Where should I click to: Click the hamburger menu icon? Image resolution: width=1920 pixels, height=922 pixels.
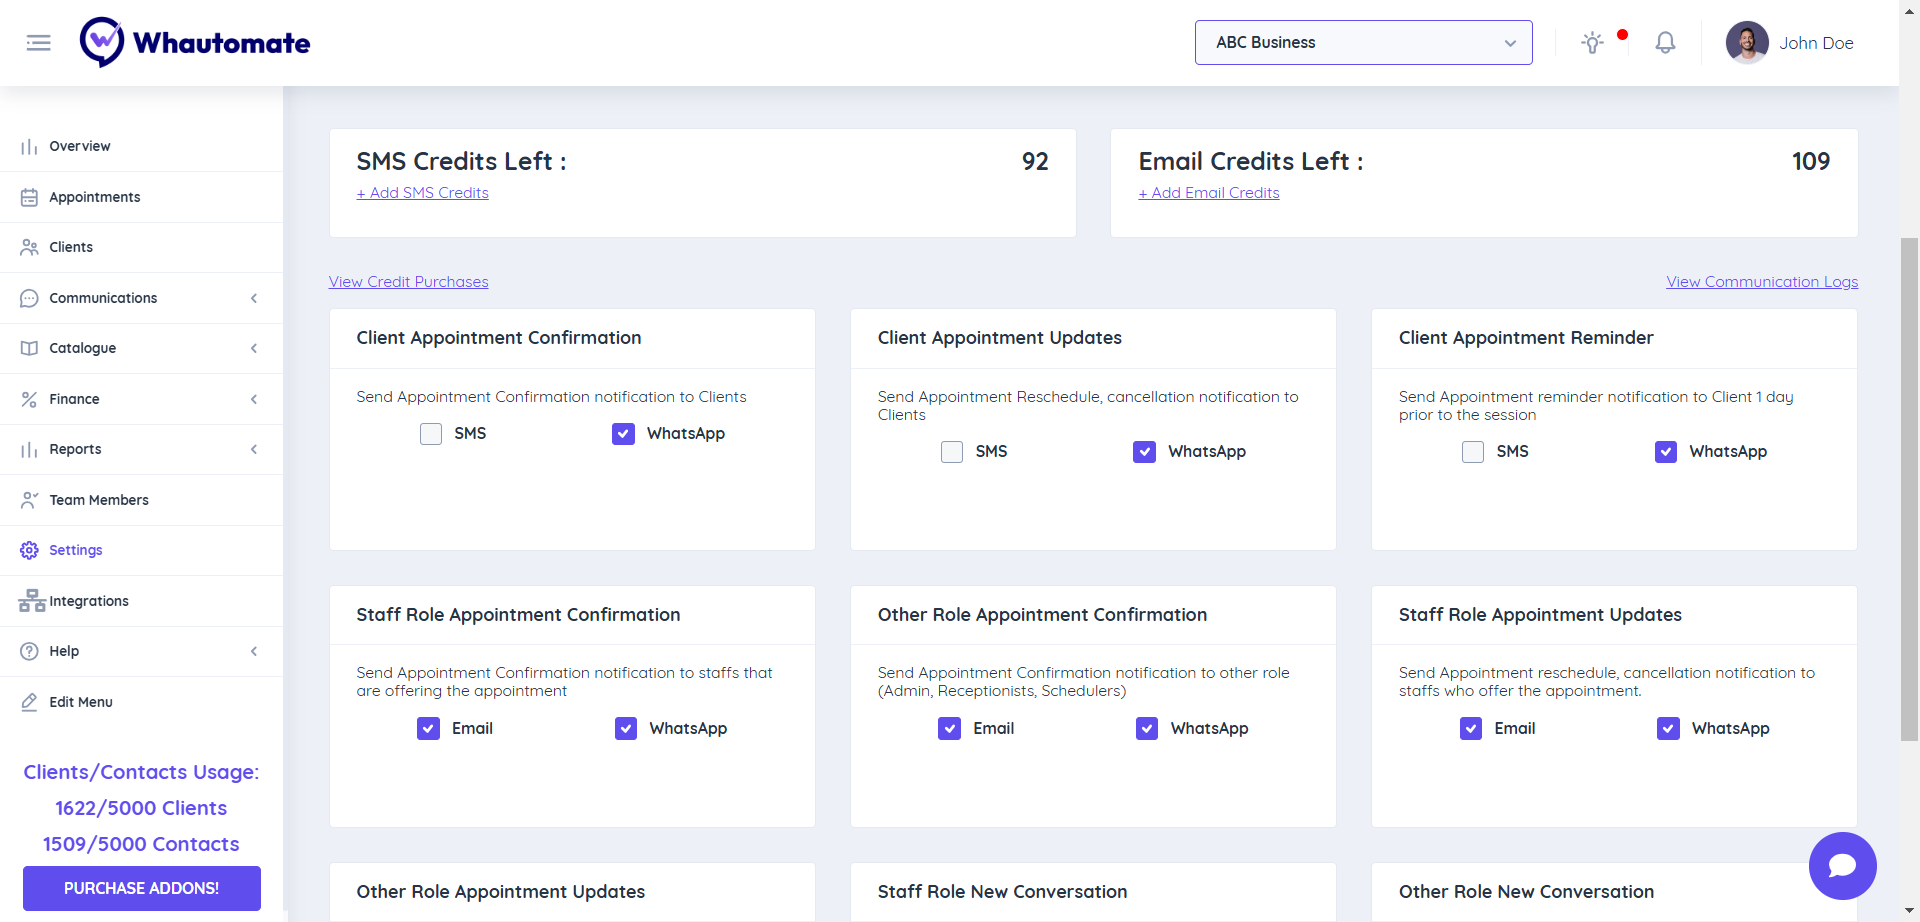(x=38, y=43)
